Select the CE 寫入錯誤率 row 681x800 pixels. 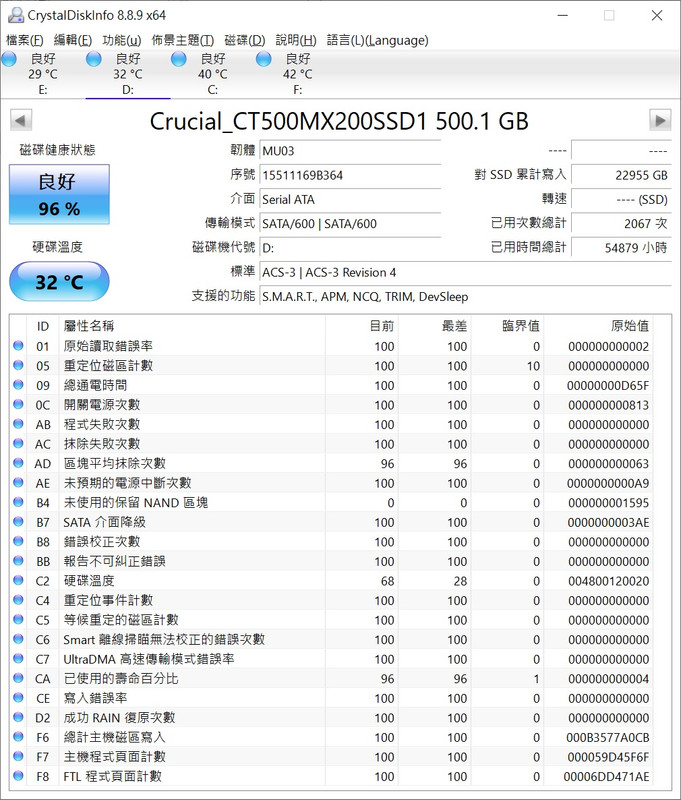tap(332, 698)
